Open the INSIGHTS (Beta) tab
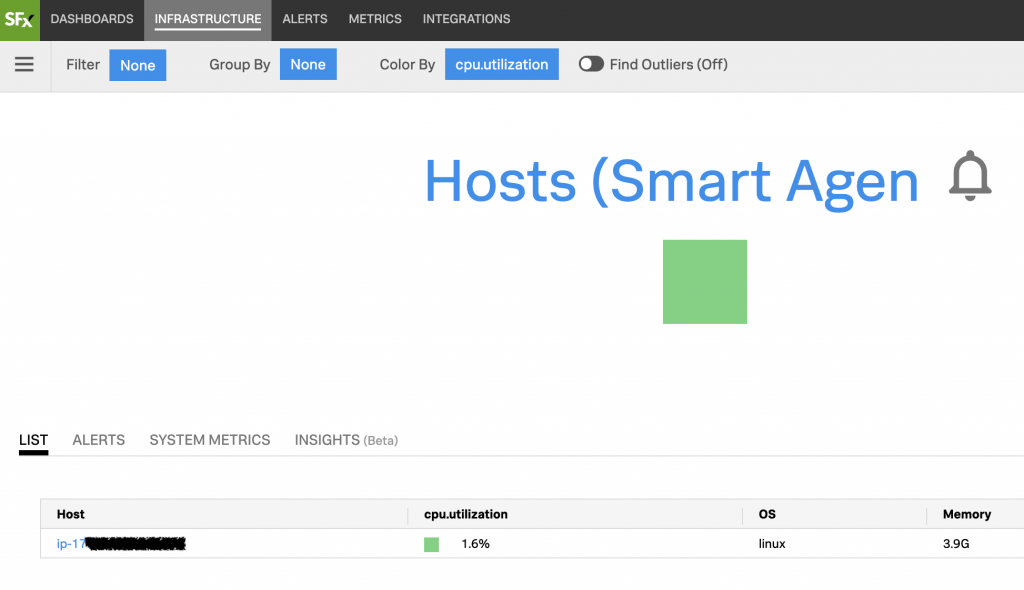1024x590 pixels. [x=346, y=440]
